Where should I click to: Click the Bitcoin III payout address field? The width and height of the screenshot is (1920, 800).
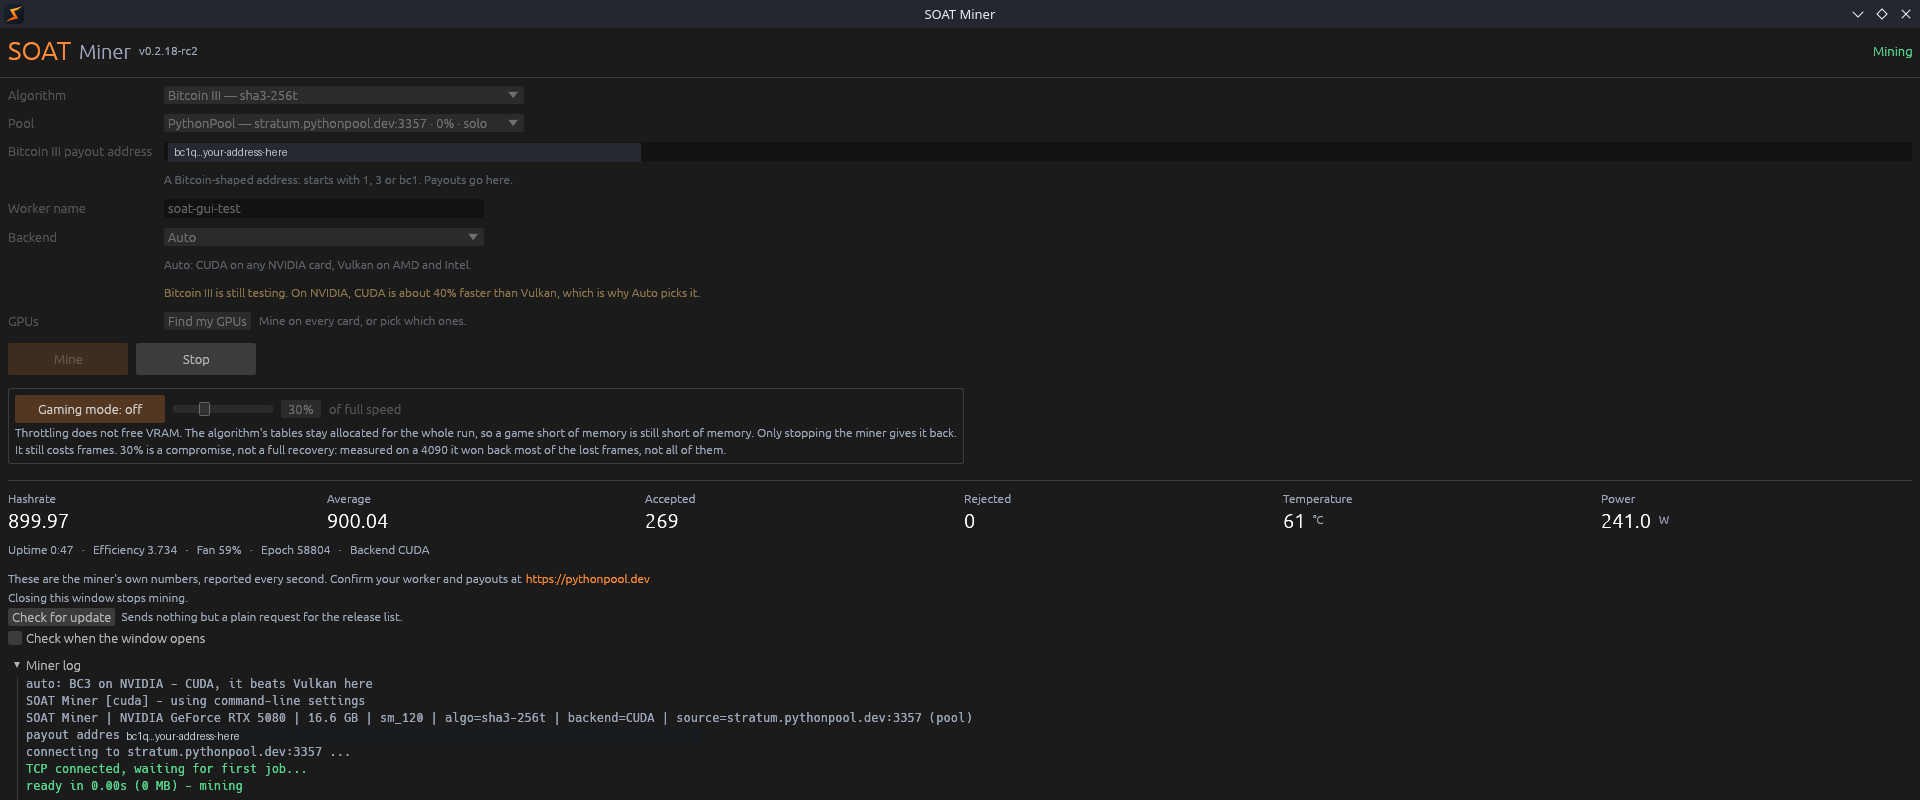tap(1038, 152)
